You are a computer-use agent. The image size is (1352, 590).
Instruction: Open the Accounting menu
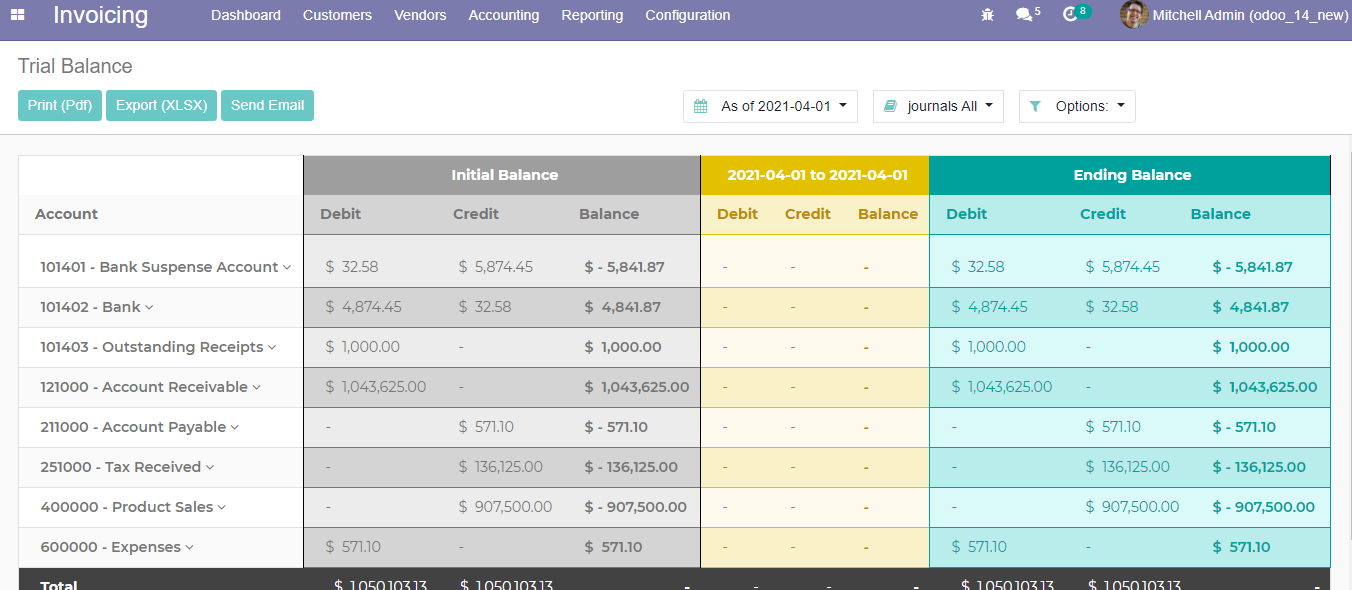click(503, 15)
